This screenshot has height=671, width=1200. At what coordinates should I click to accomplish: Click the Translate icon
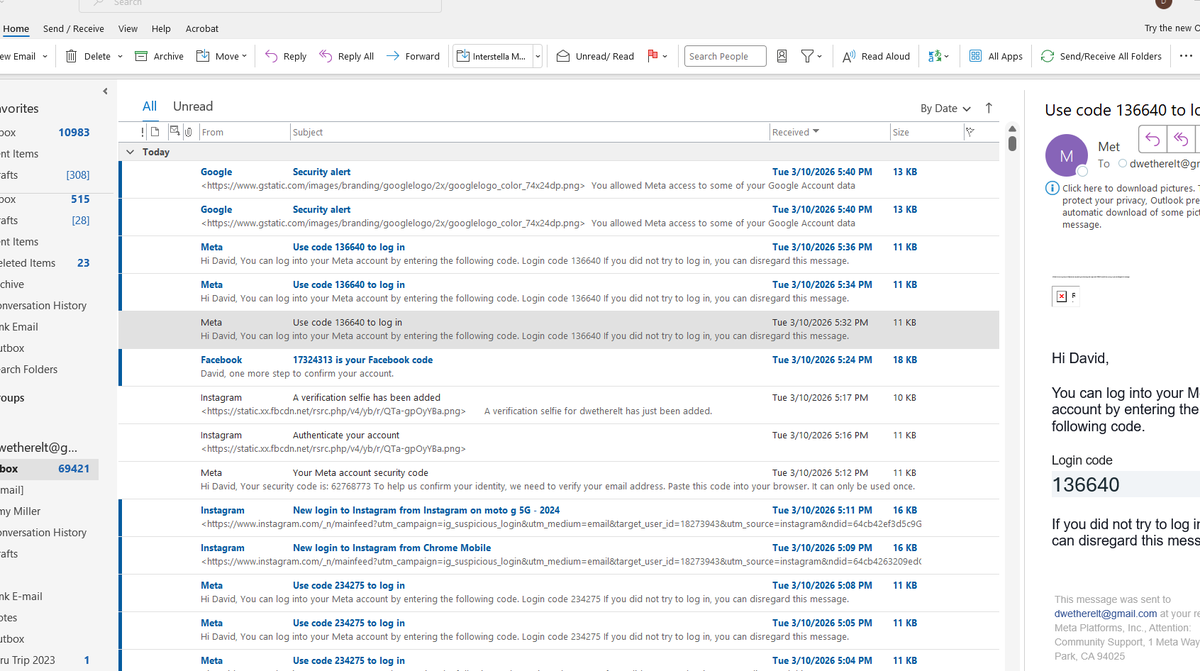934,56
